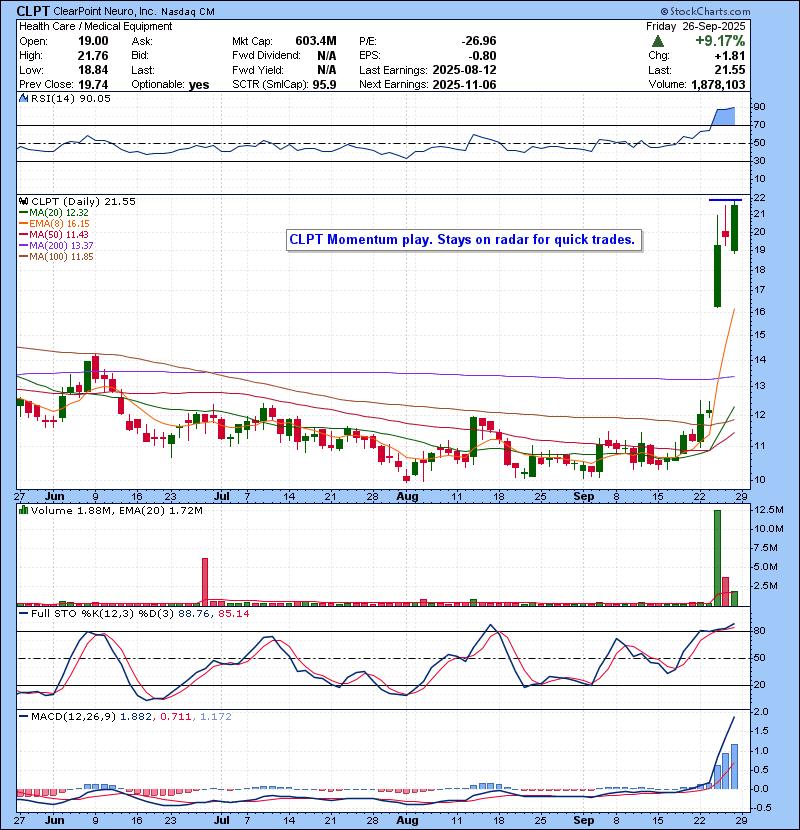800x830 pixels.
Task: Click the Last Earnings date 2025-08-12
Action: 464,70
